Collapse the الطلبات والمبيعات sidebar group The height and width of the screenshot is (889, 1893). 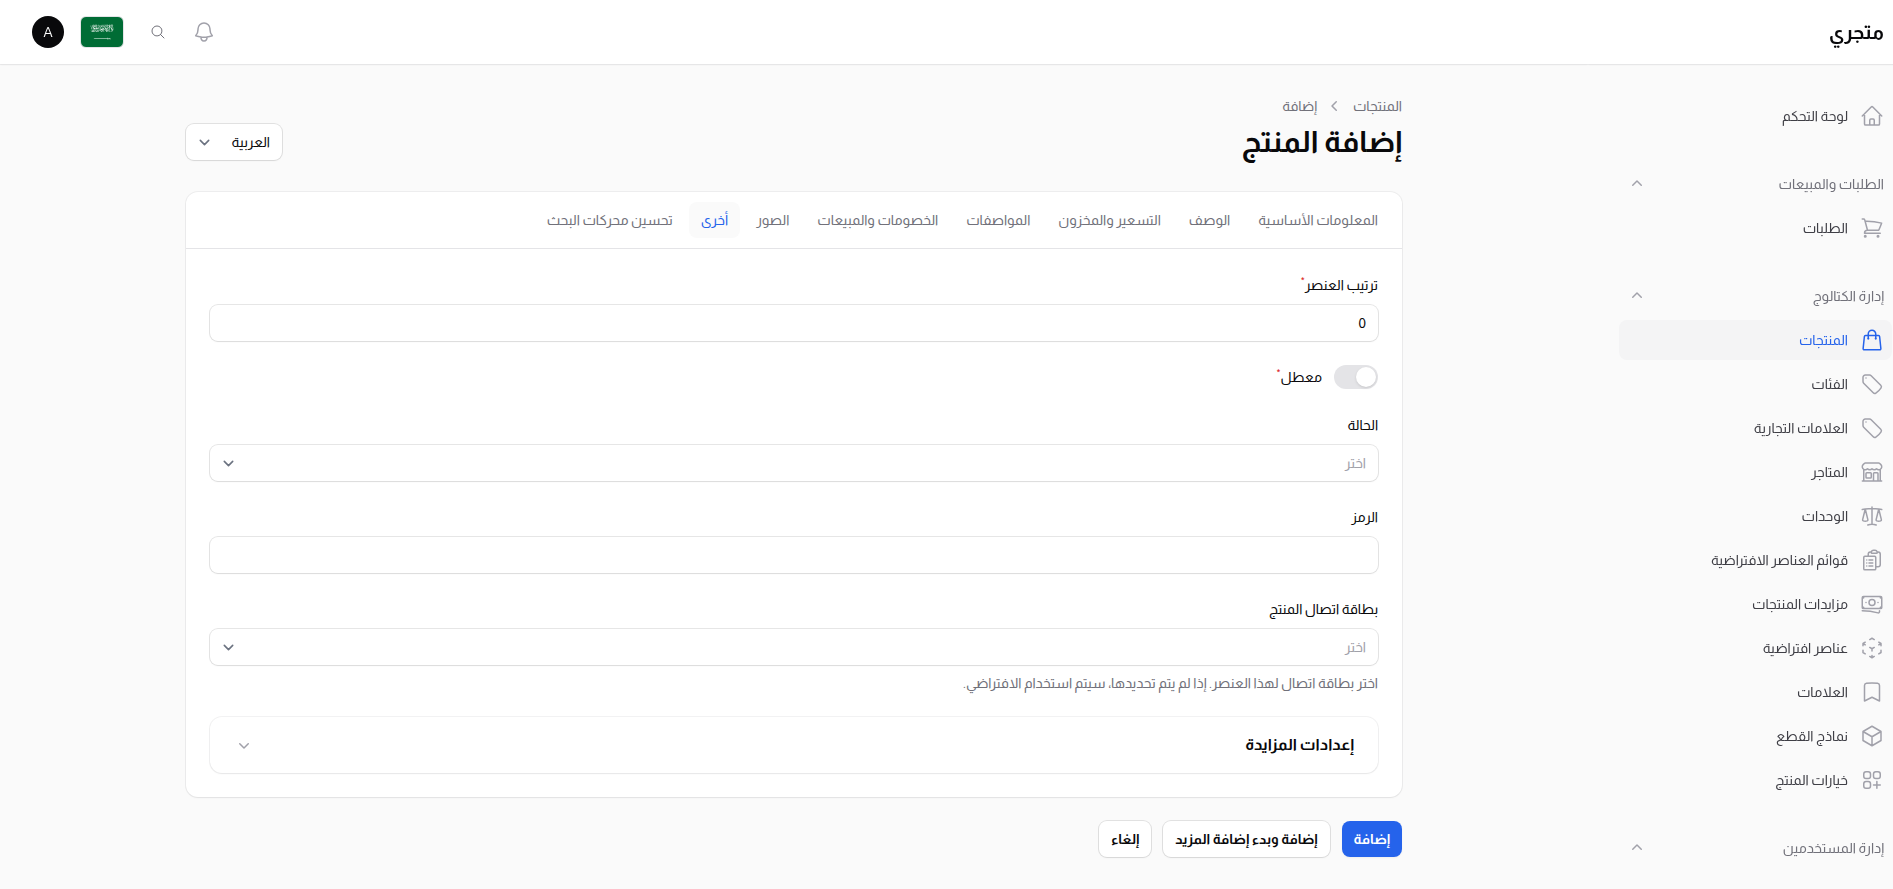pos(1637,184)
